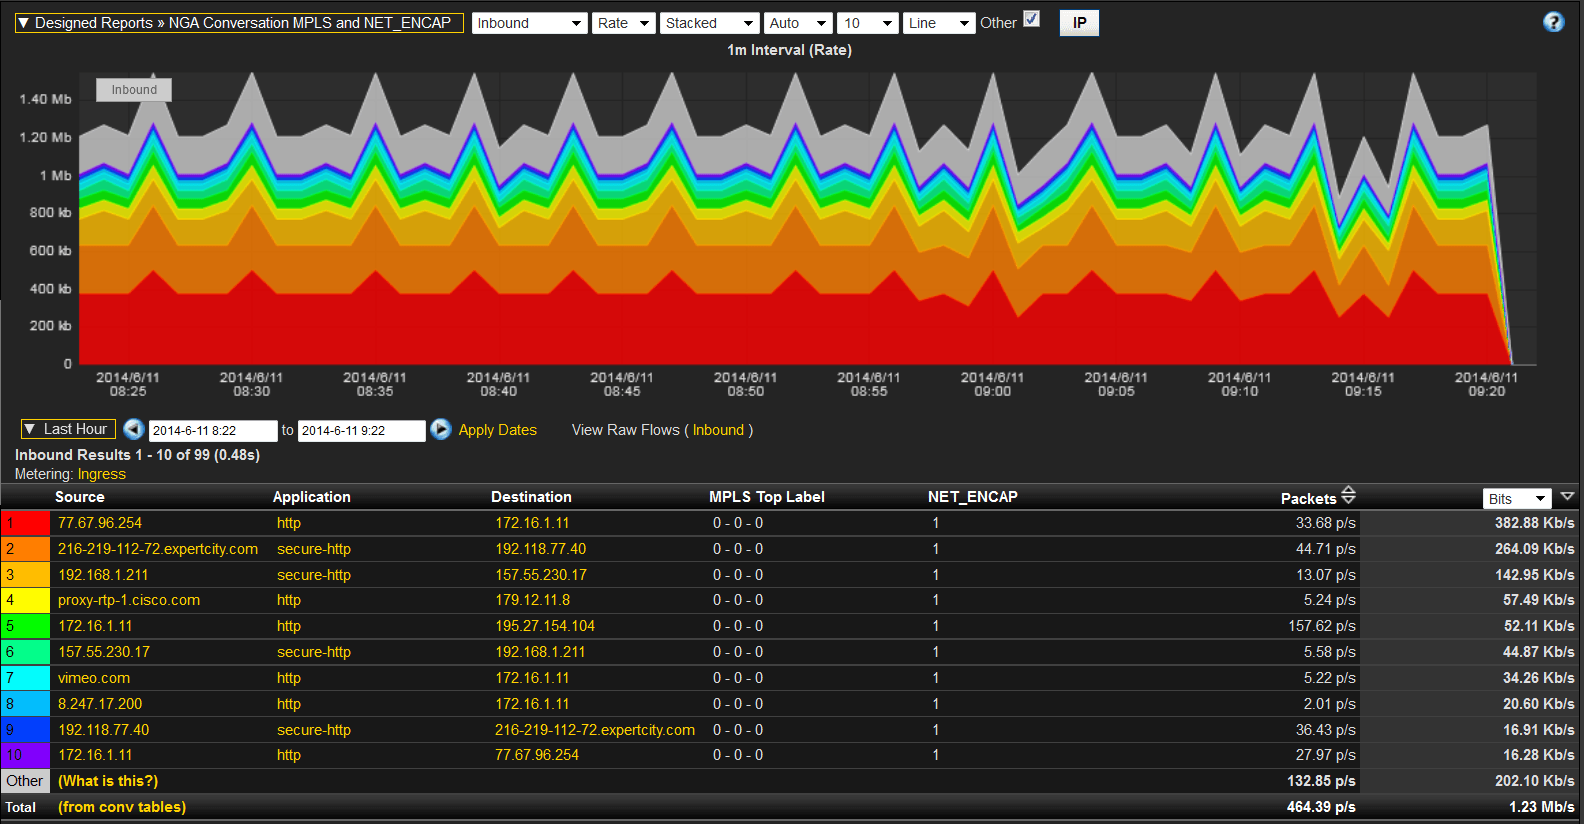Click red color swatch for row 1
1584x824 pixels.
tap(26, 523)
